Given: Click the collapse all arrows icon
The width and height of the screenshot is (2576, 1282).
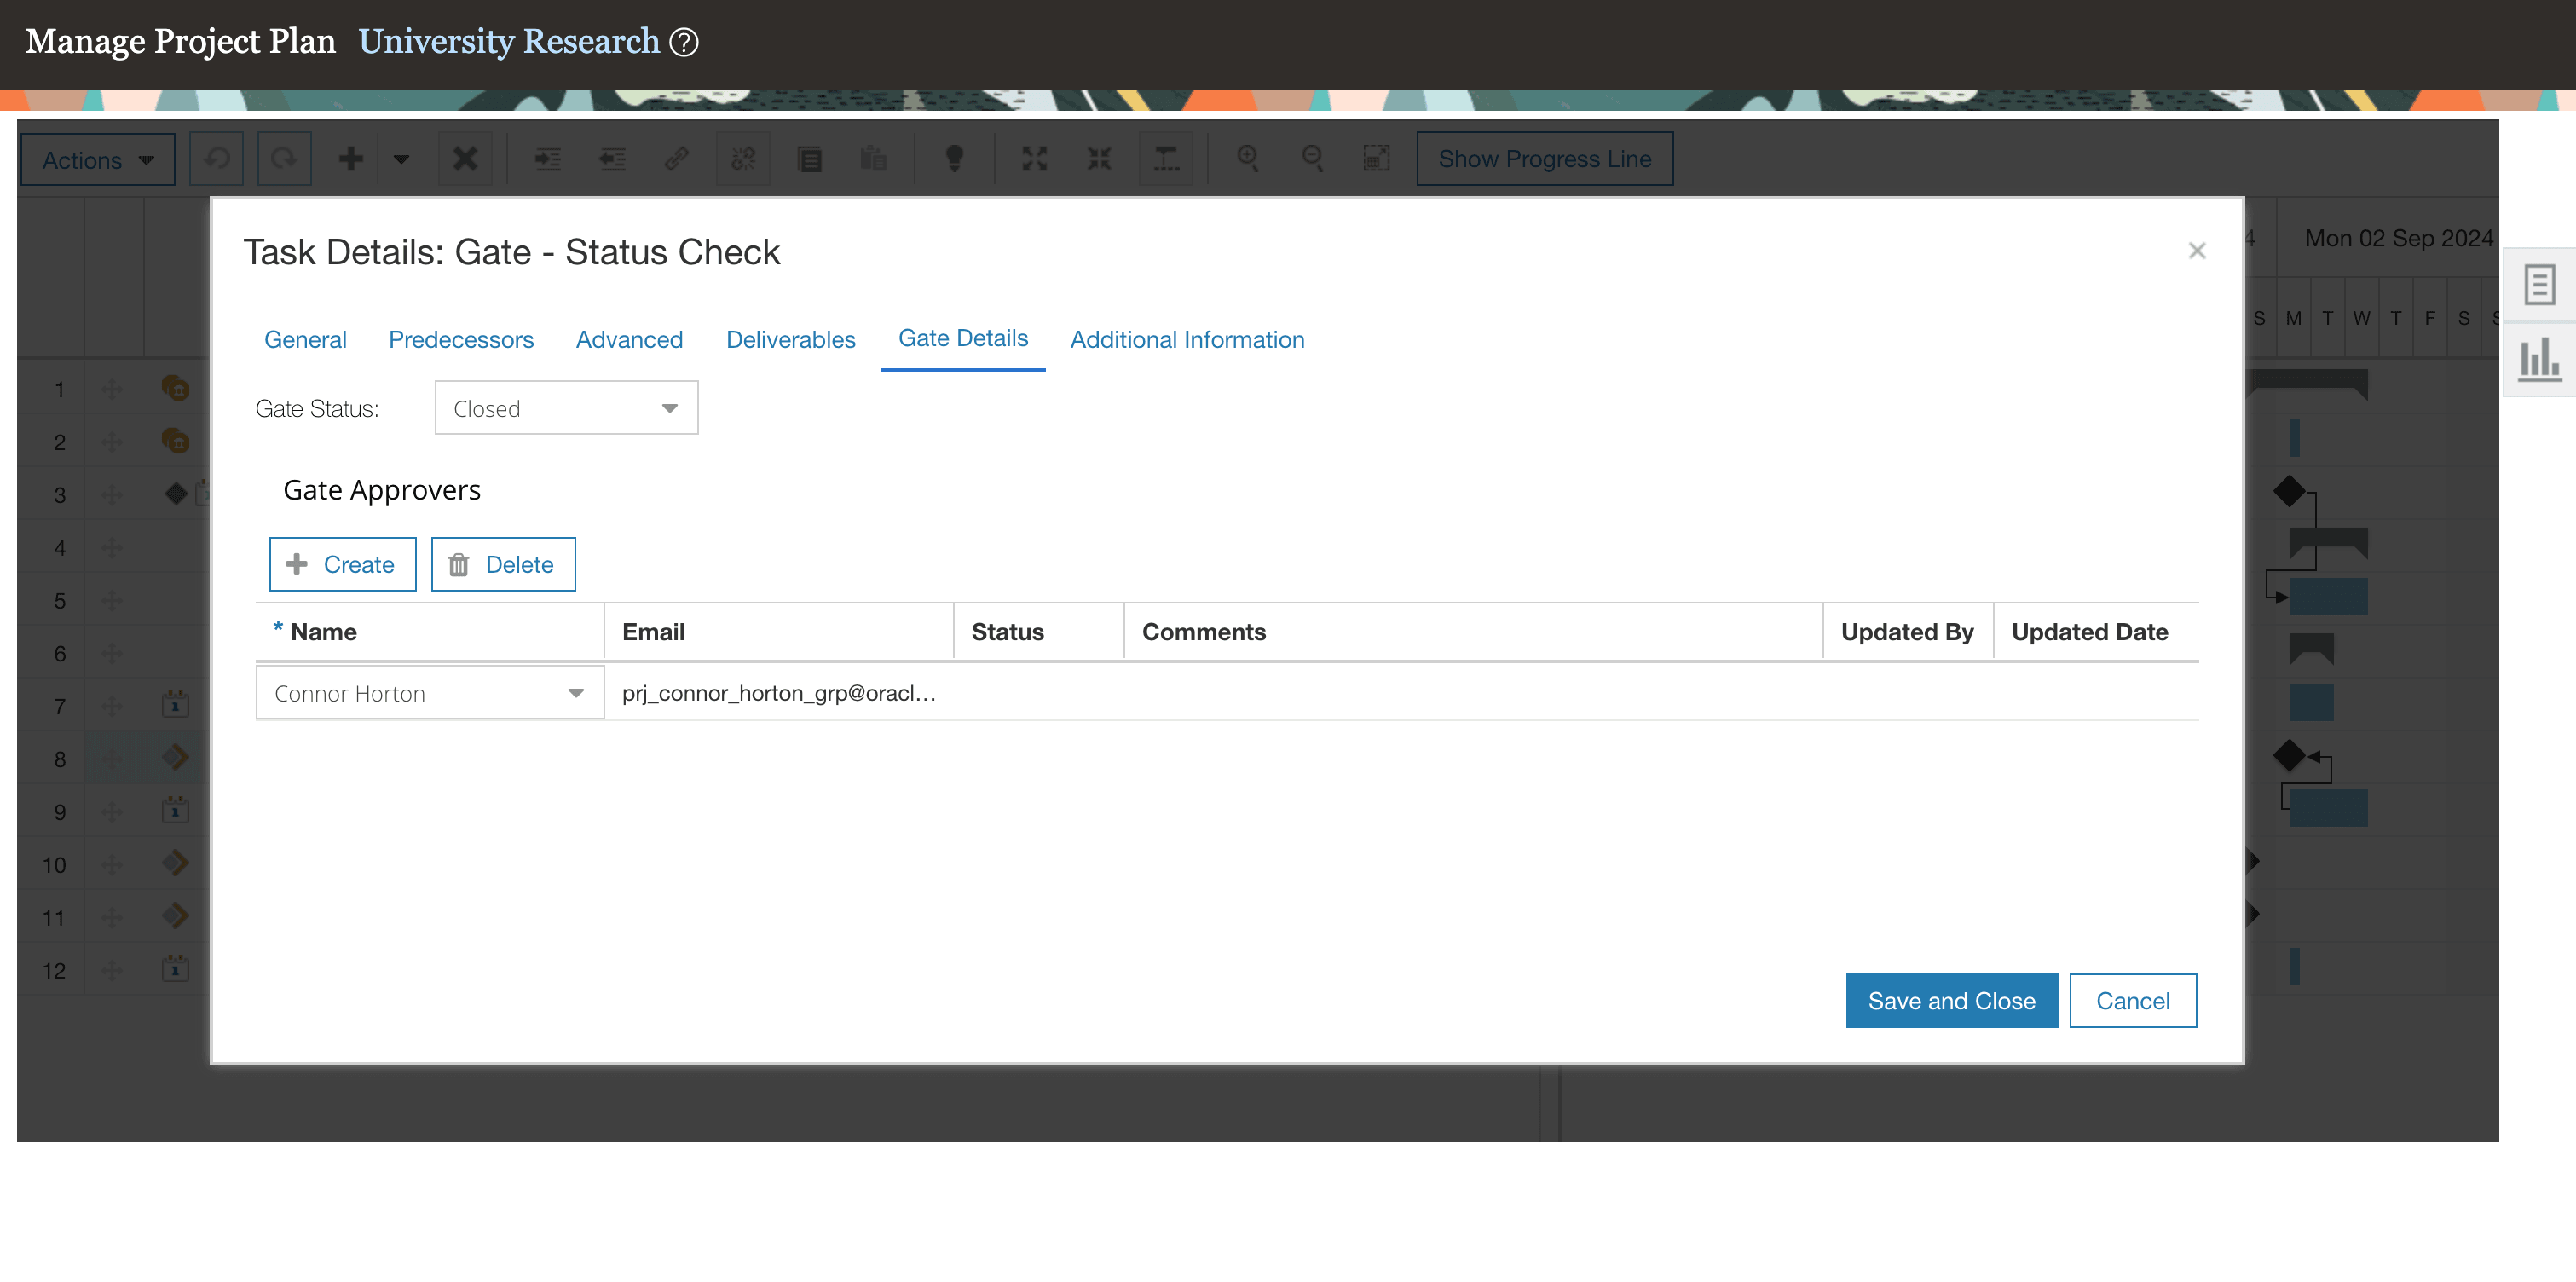Looking at the screenshot, I should pyautogui.click(x=1099, y=159).
